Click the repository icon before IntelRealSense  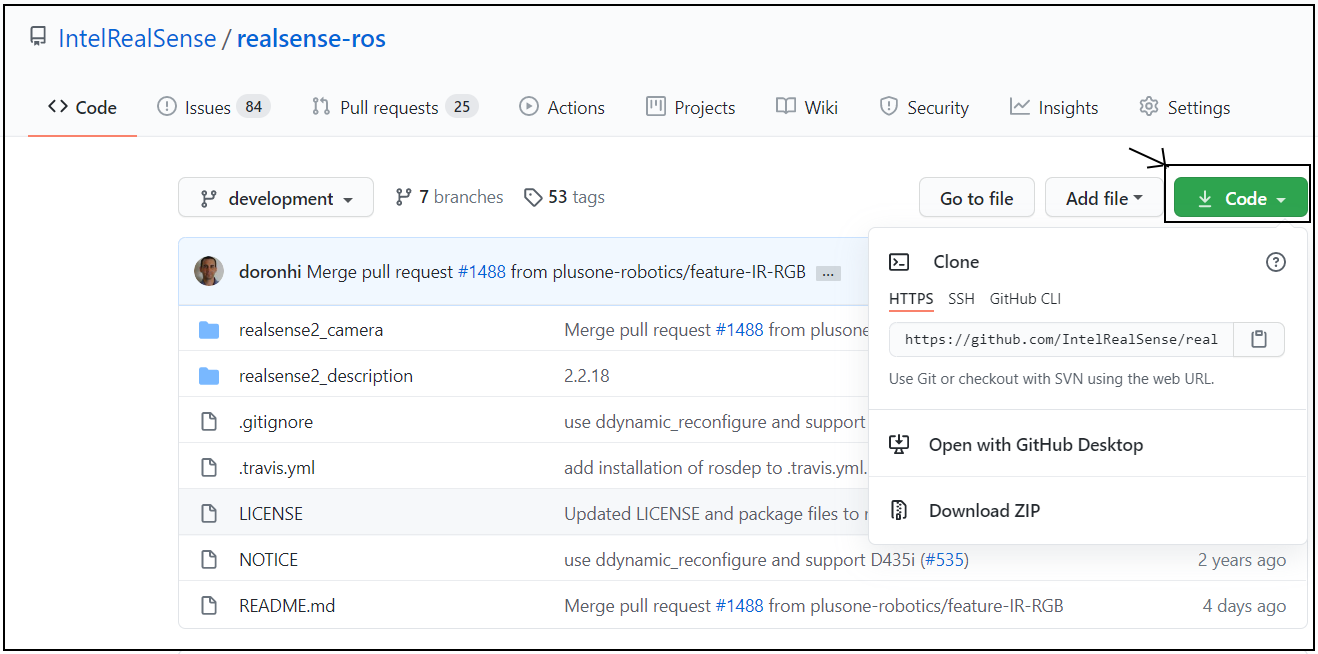37,36
